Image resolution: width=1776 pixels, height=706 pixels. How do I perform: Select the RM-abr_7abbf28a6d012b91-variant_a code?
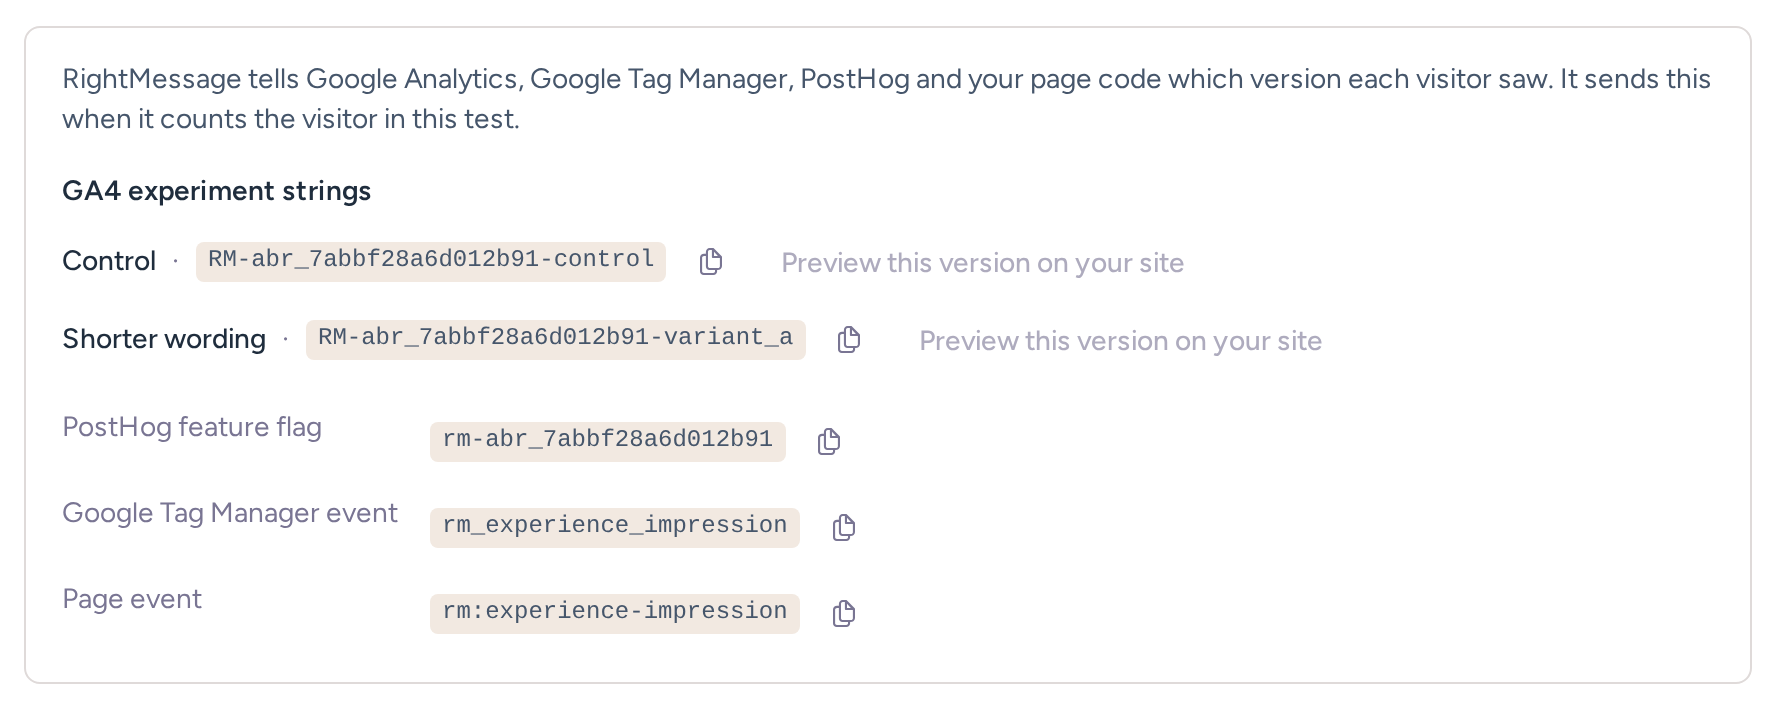[x=556, y=339]
